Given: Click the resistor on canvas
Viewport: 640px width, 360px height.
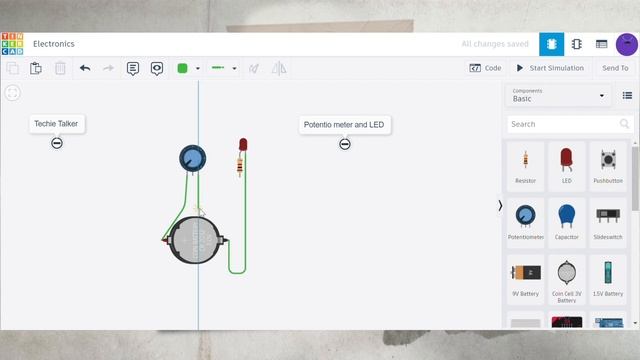Looking at the screenshot, I should pyautogui.click(x=240, y=166).
